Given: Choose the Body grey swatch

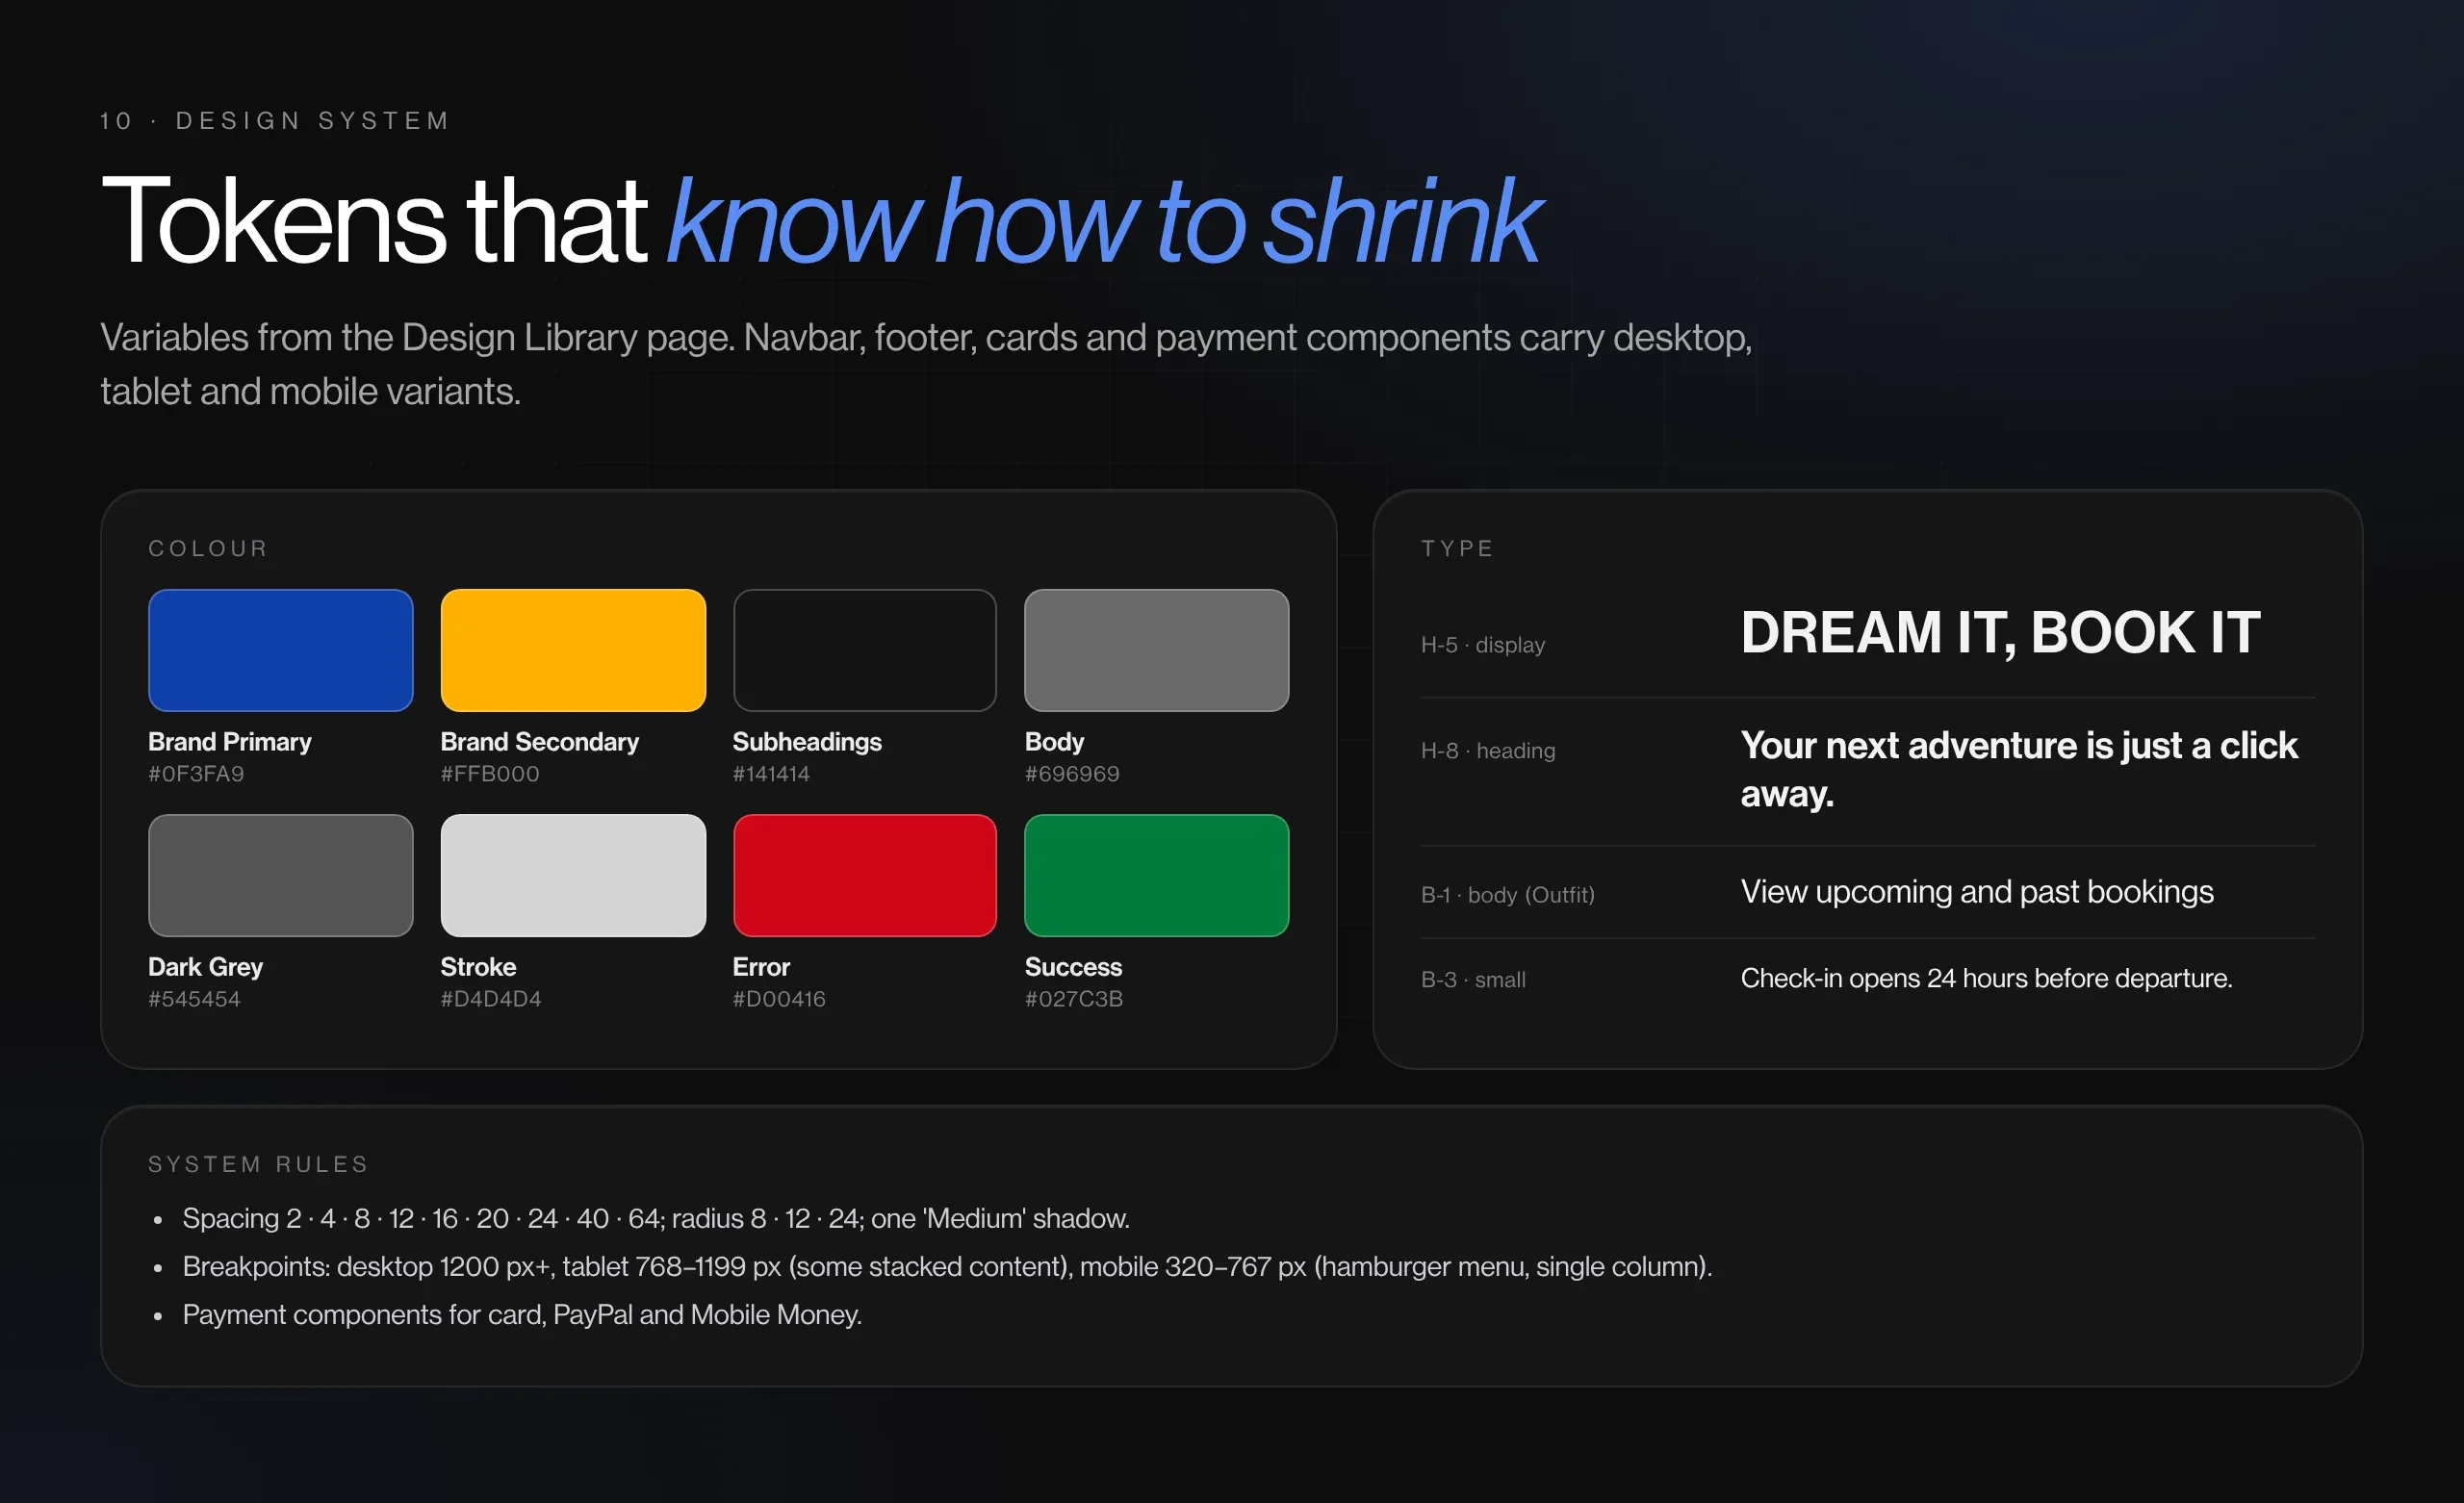Looking at the screenshot, I should point(1157,650).
